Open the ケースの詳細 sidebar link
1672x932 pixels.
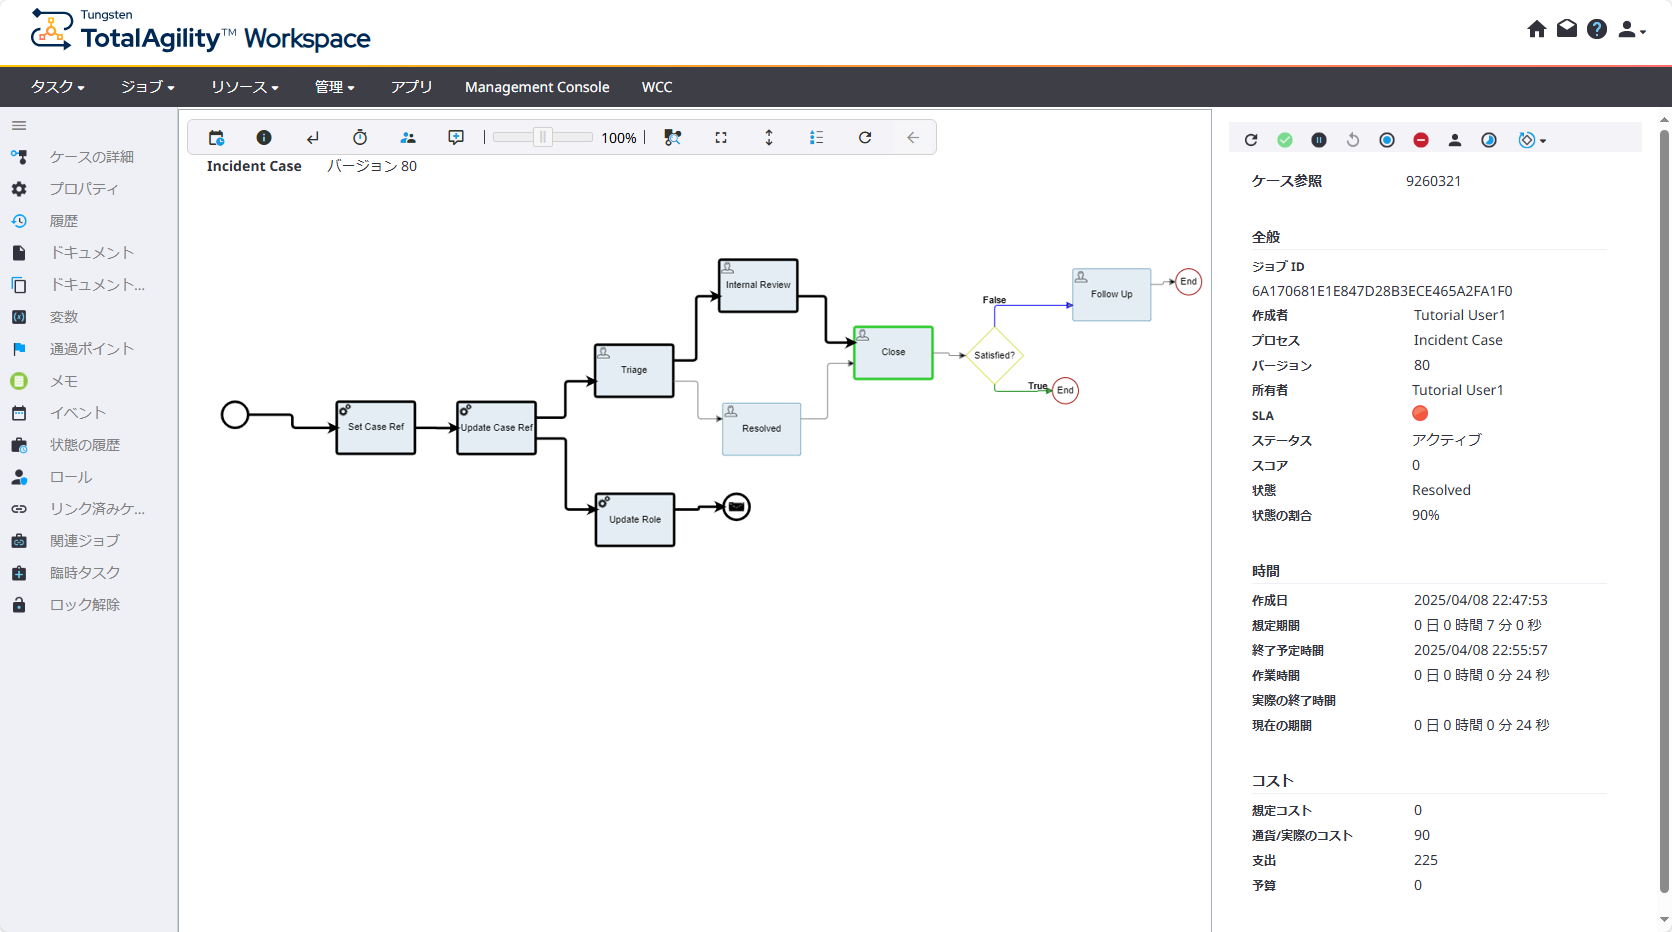click(x=92, y=157)
